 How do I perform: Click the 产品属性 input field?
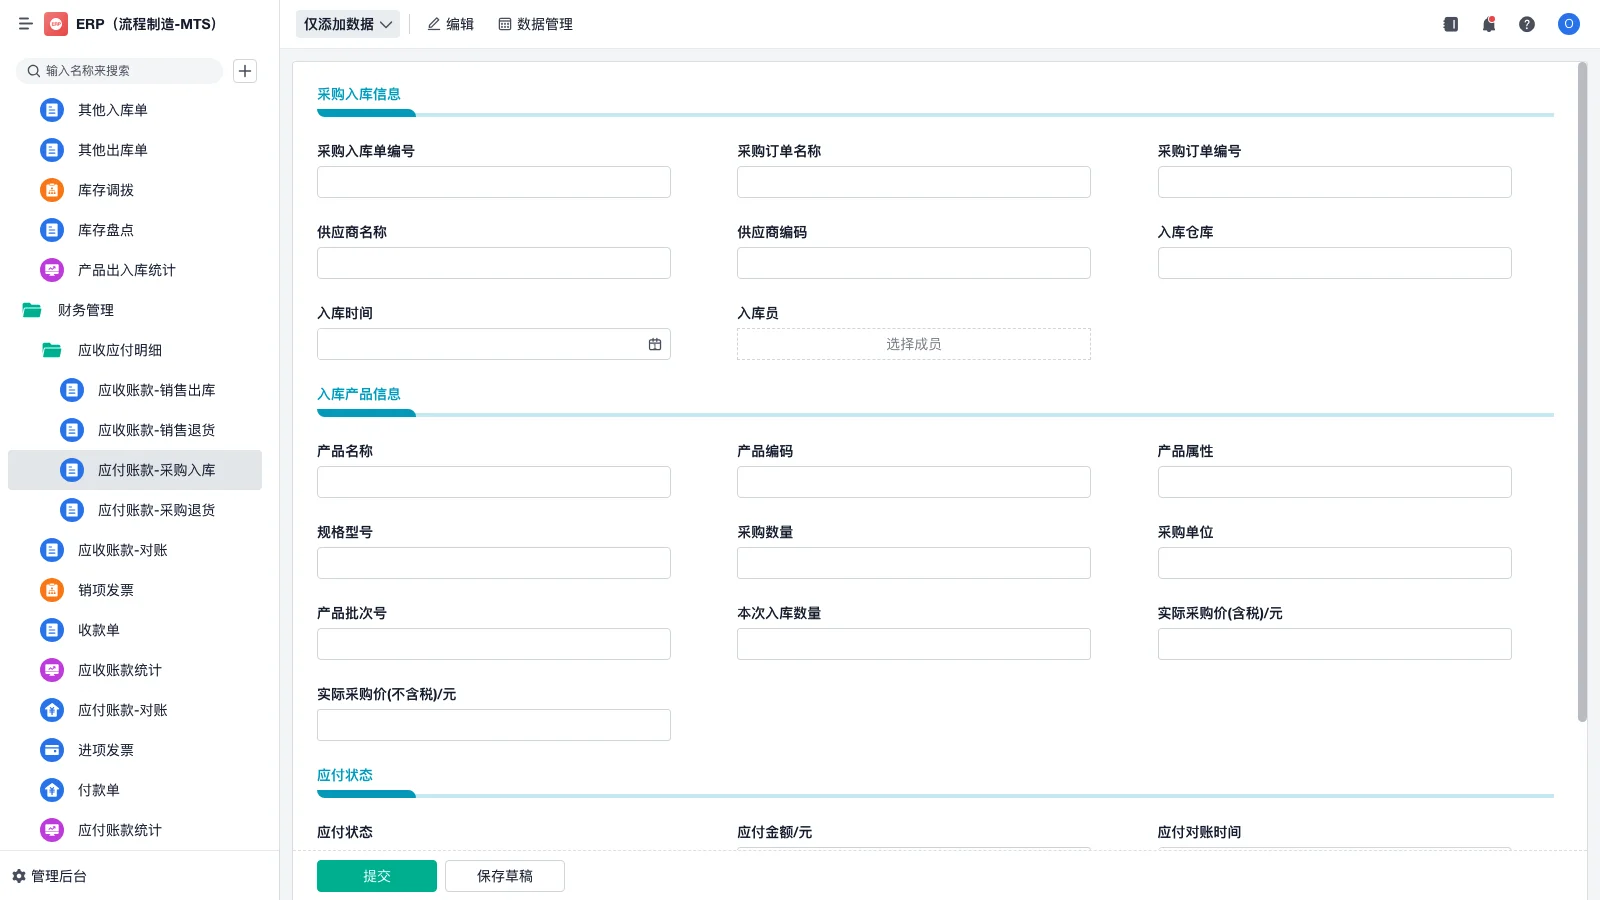(x=1335, y=482)
